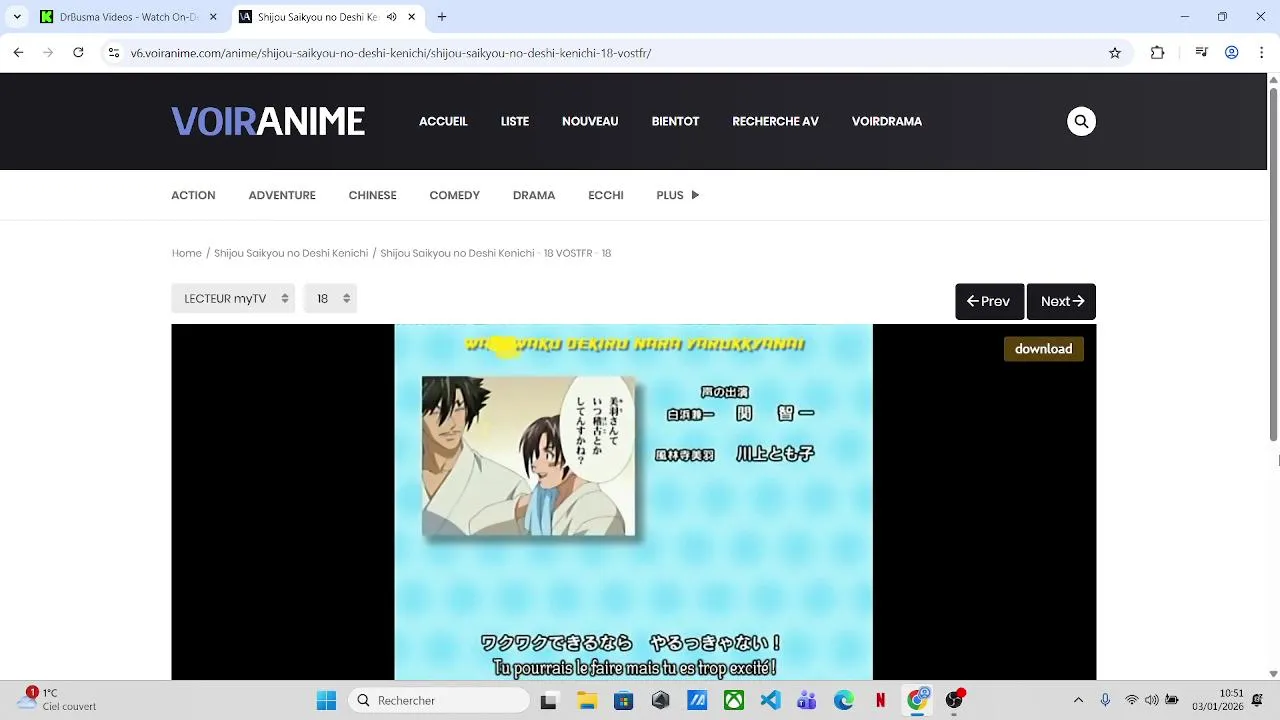Open Task View icon in taskbar

coord(548,701)
